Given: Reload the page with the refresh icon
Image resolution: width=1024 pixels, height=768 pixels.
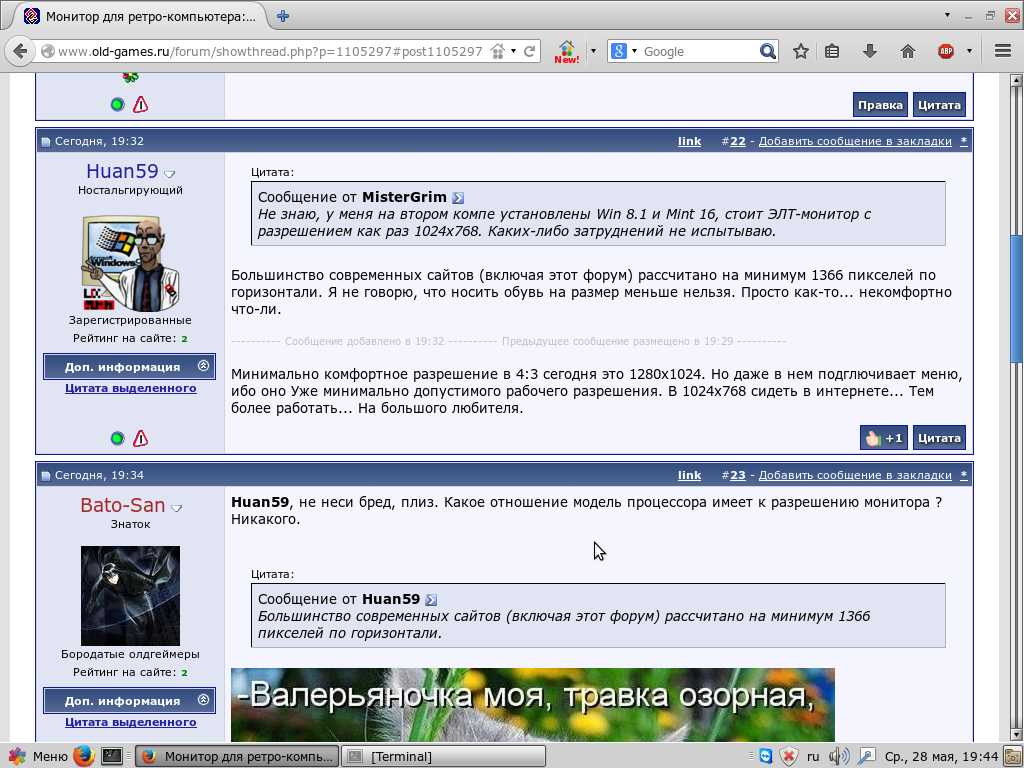Looking at the screenshot, I should [530, 51].
